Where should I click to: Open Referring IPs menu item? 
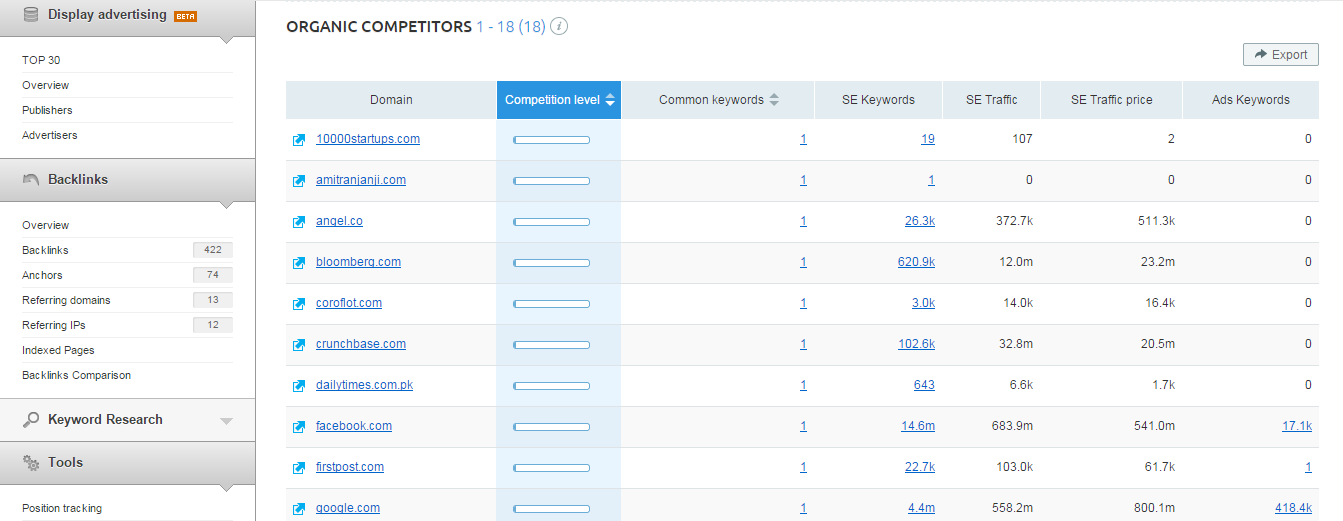pos(55,325)
